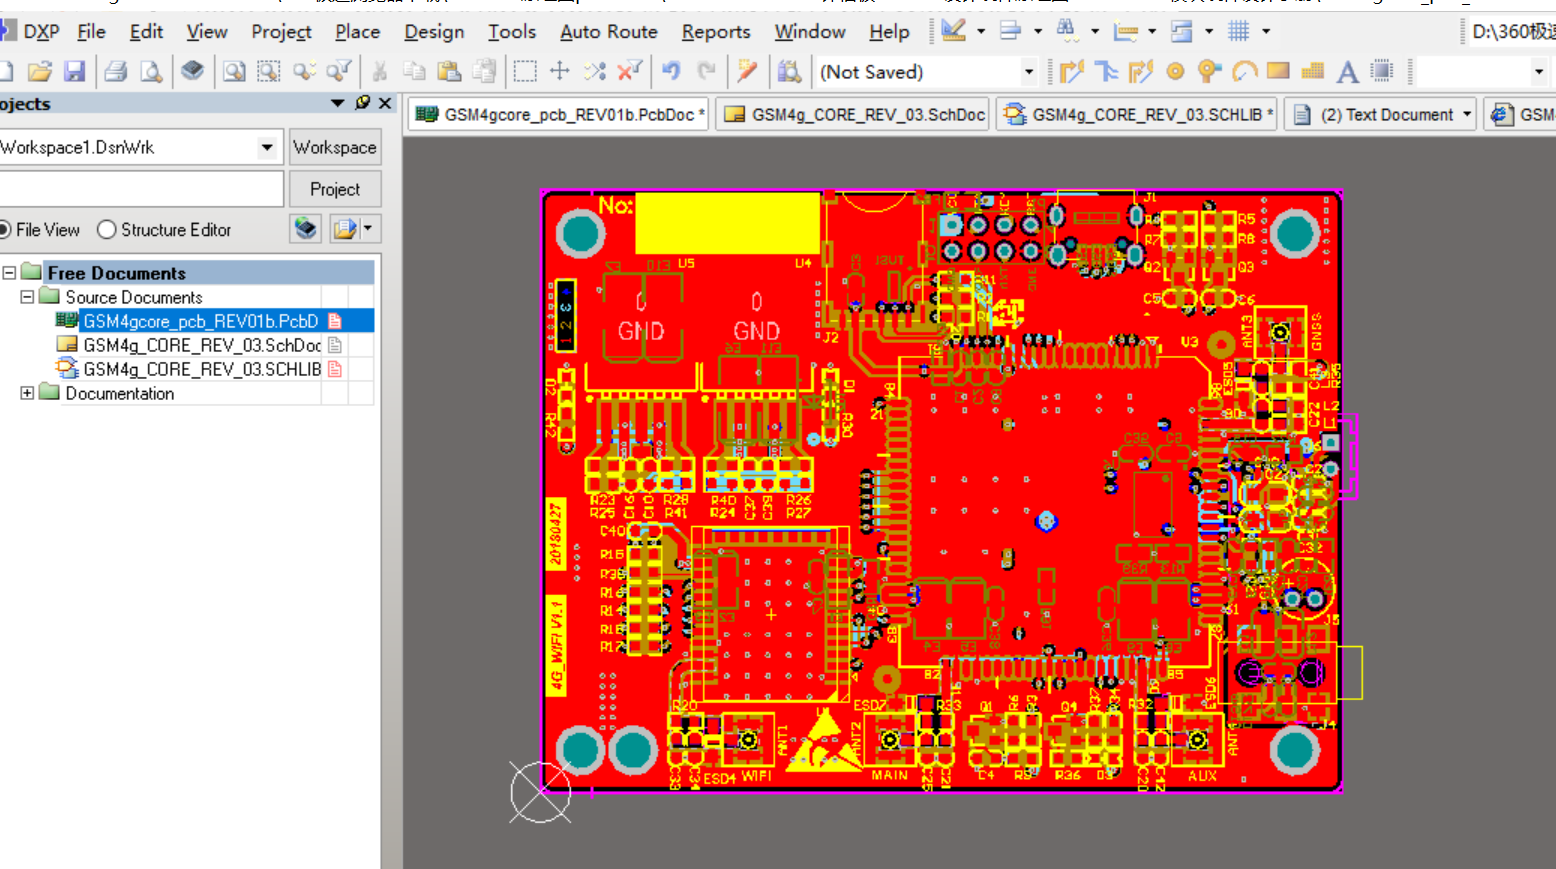Paste from clipboard in the toolbar

click(449, 71)
